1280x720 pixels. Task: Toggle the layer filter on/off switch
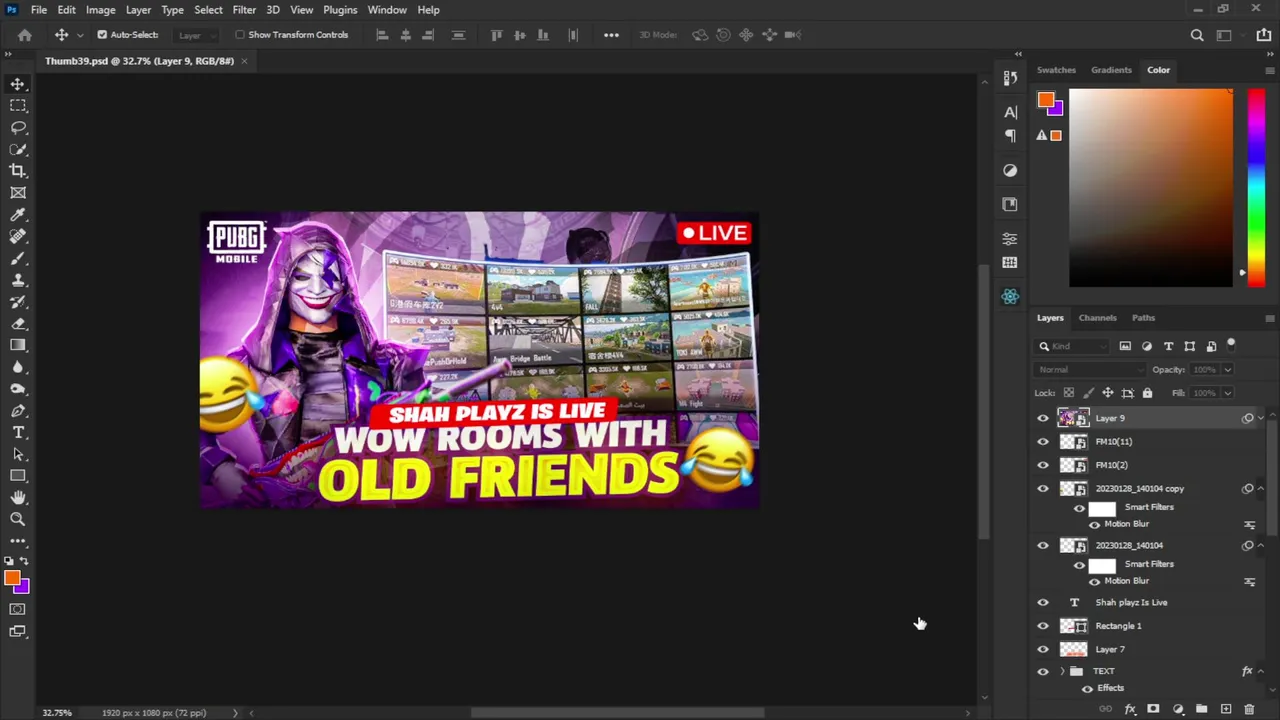[1231, 345]
